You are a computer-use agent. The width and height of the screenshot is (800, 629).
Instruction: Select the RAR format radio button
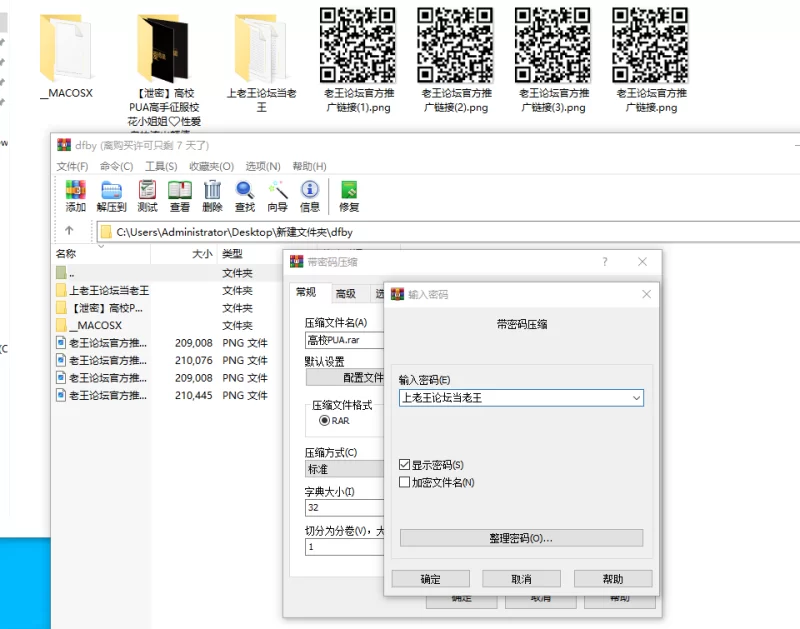[324, 420]
